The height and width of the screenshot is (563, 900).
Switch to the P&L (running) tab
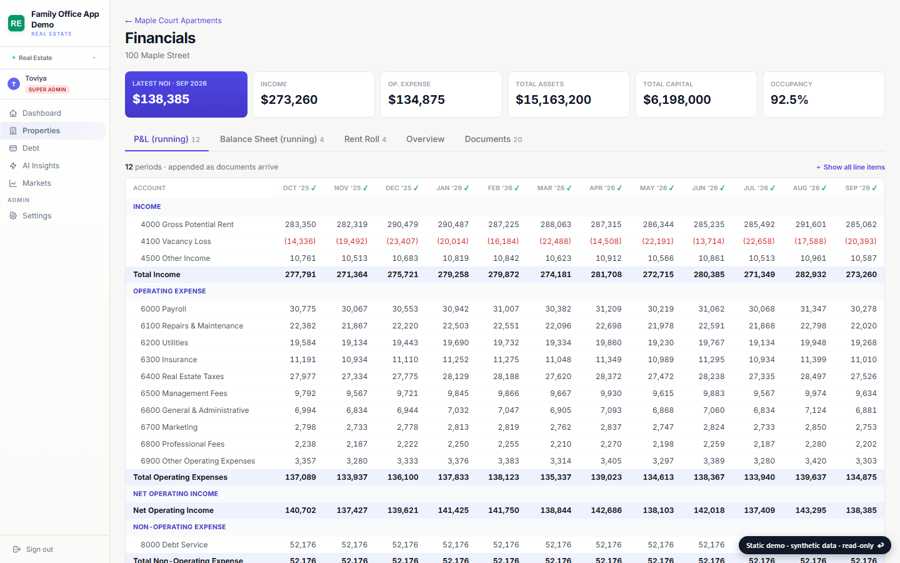click(x=166, y=139)
